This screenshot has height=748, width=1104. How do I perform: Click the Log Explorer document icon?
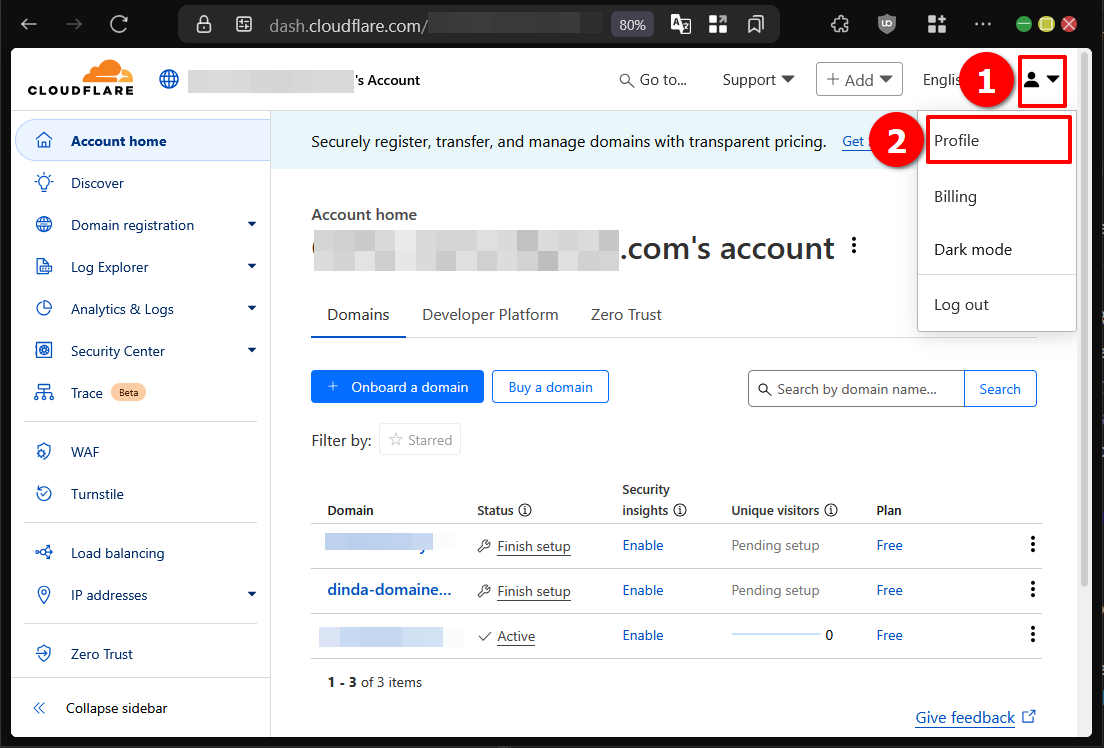pos(44,267)
